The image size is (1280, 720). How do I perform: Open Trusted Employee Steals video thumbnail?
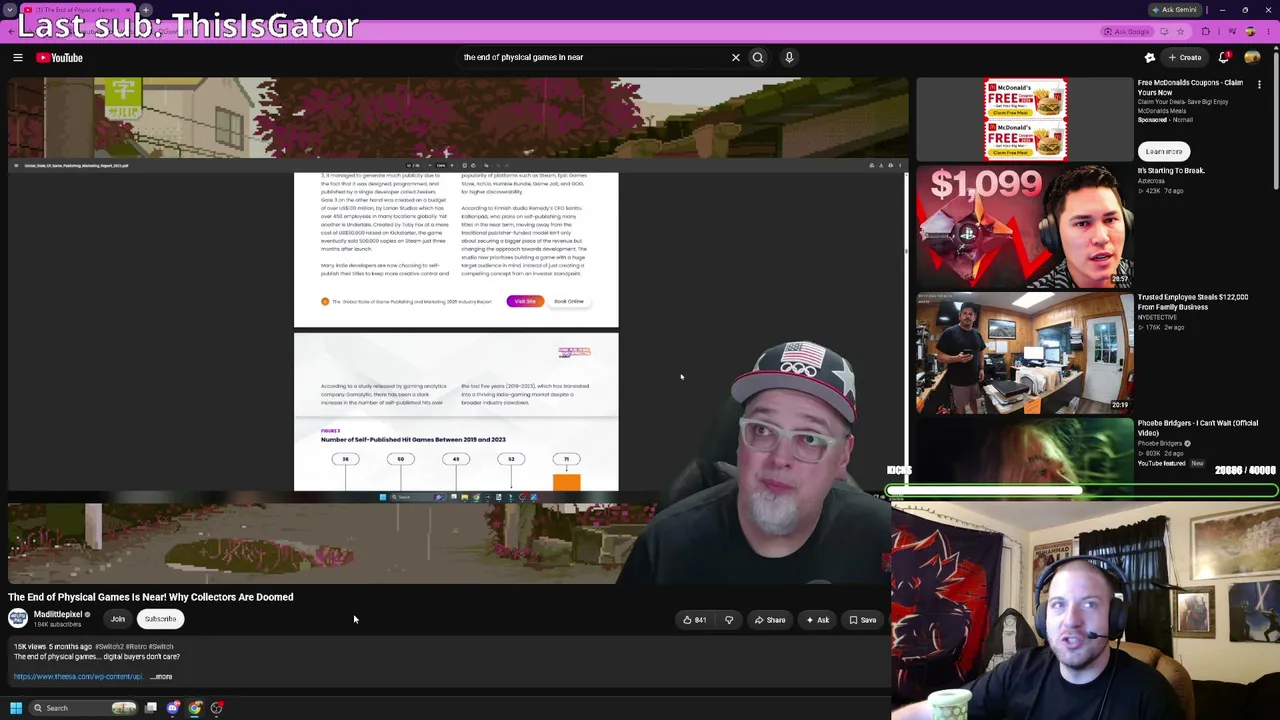point(1025,352)
